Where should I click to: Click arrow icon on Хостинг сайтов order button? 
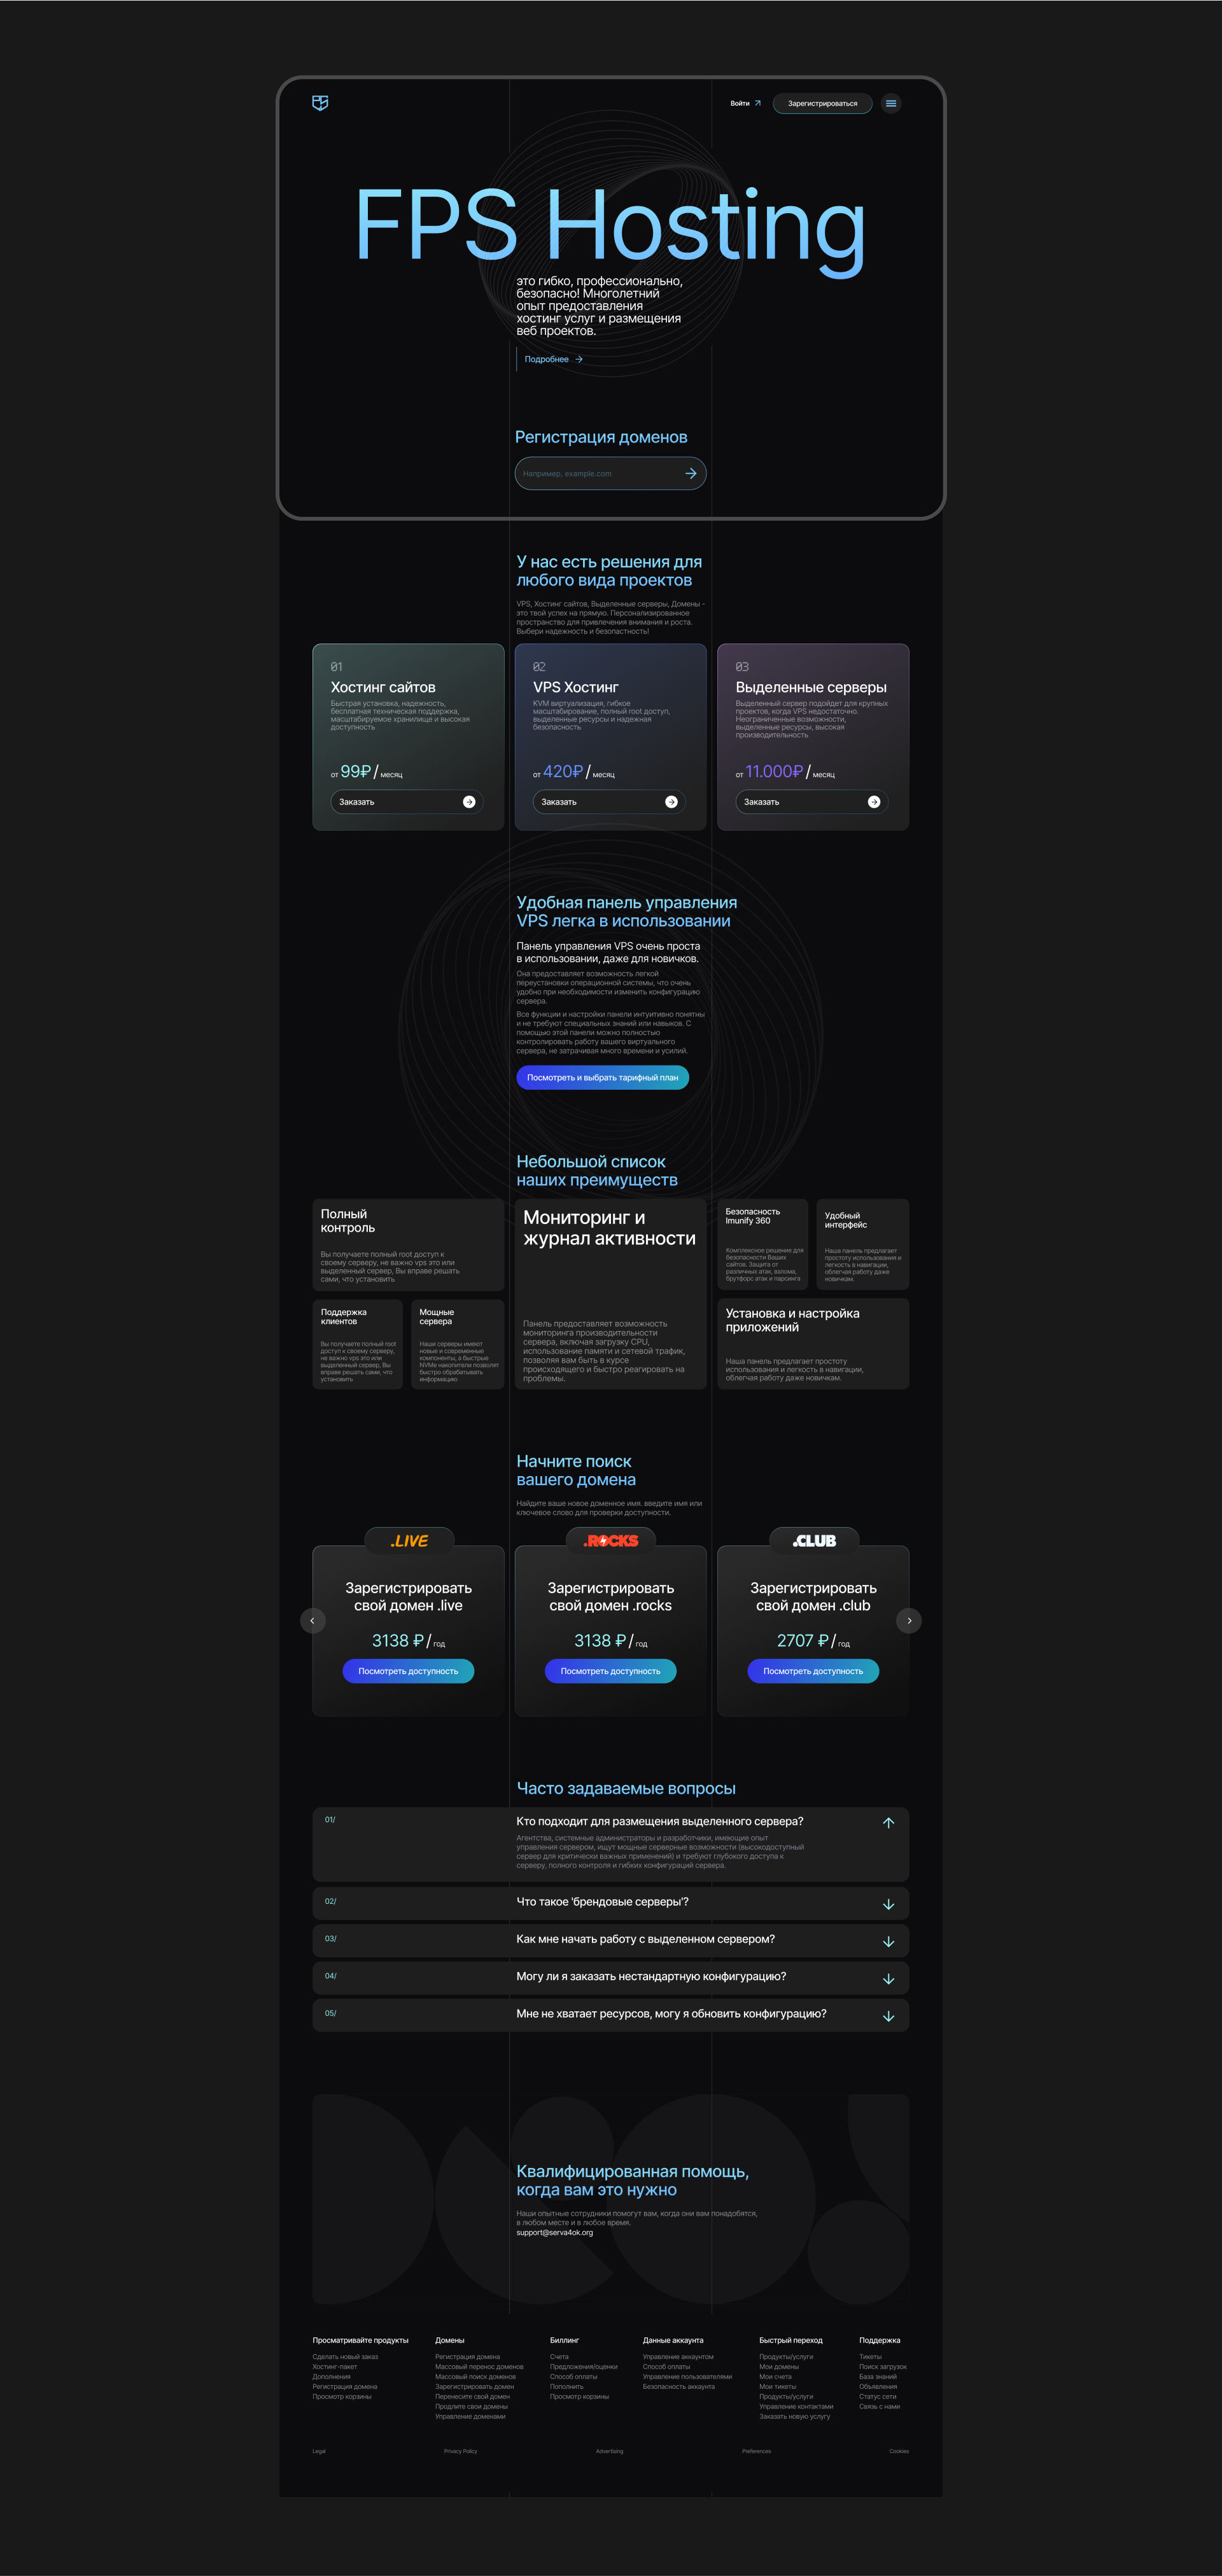[x=469, y=802]
